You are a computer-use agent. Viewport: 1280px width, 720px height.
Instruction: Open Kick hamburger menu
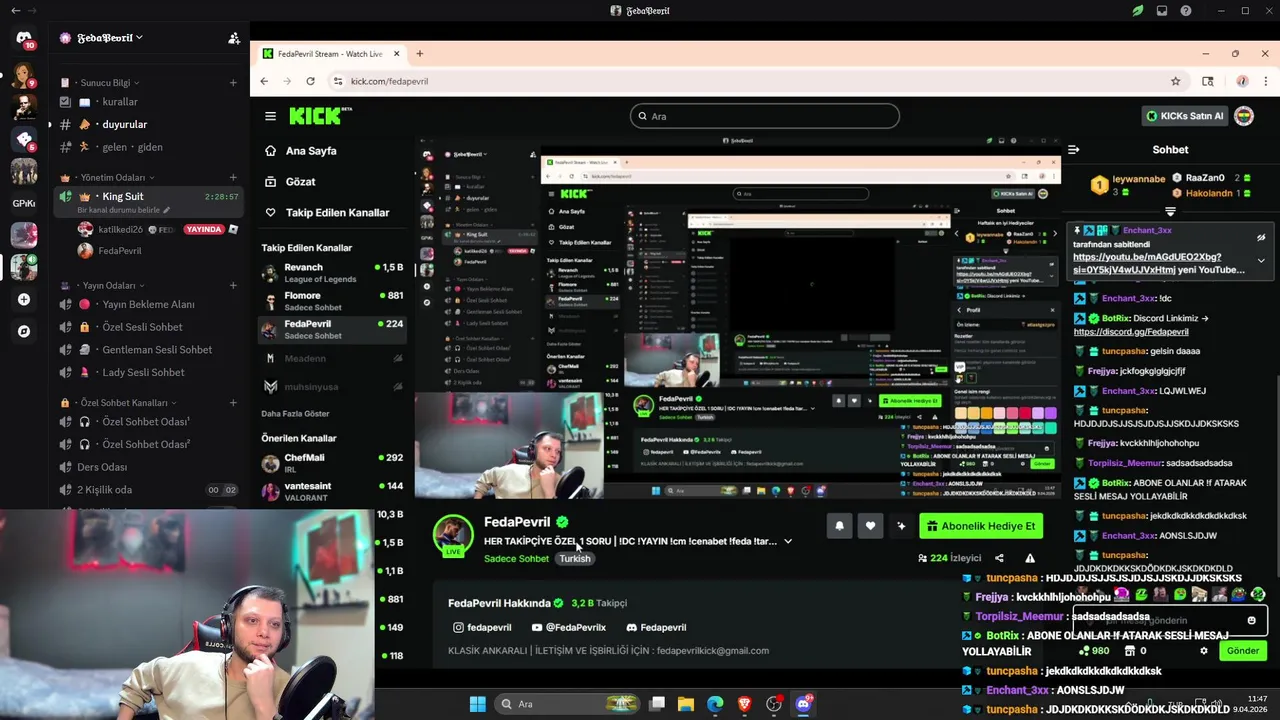tap(270, 116)
